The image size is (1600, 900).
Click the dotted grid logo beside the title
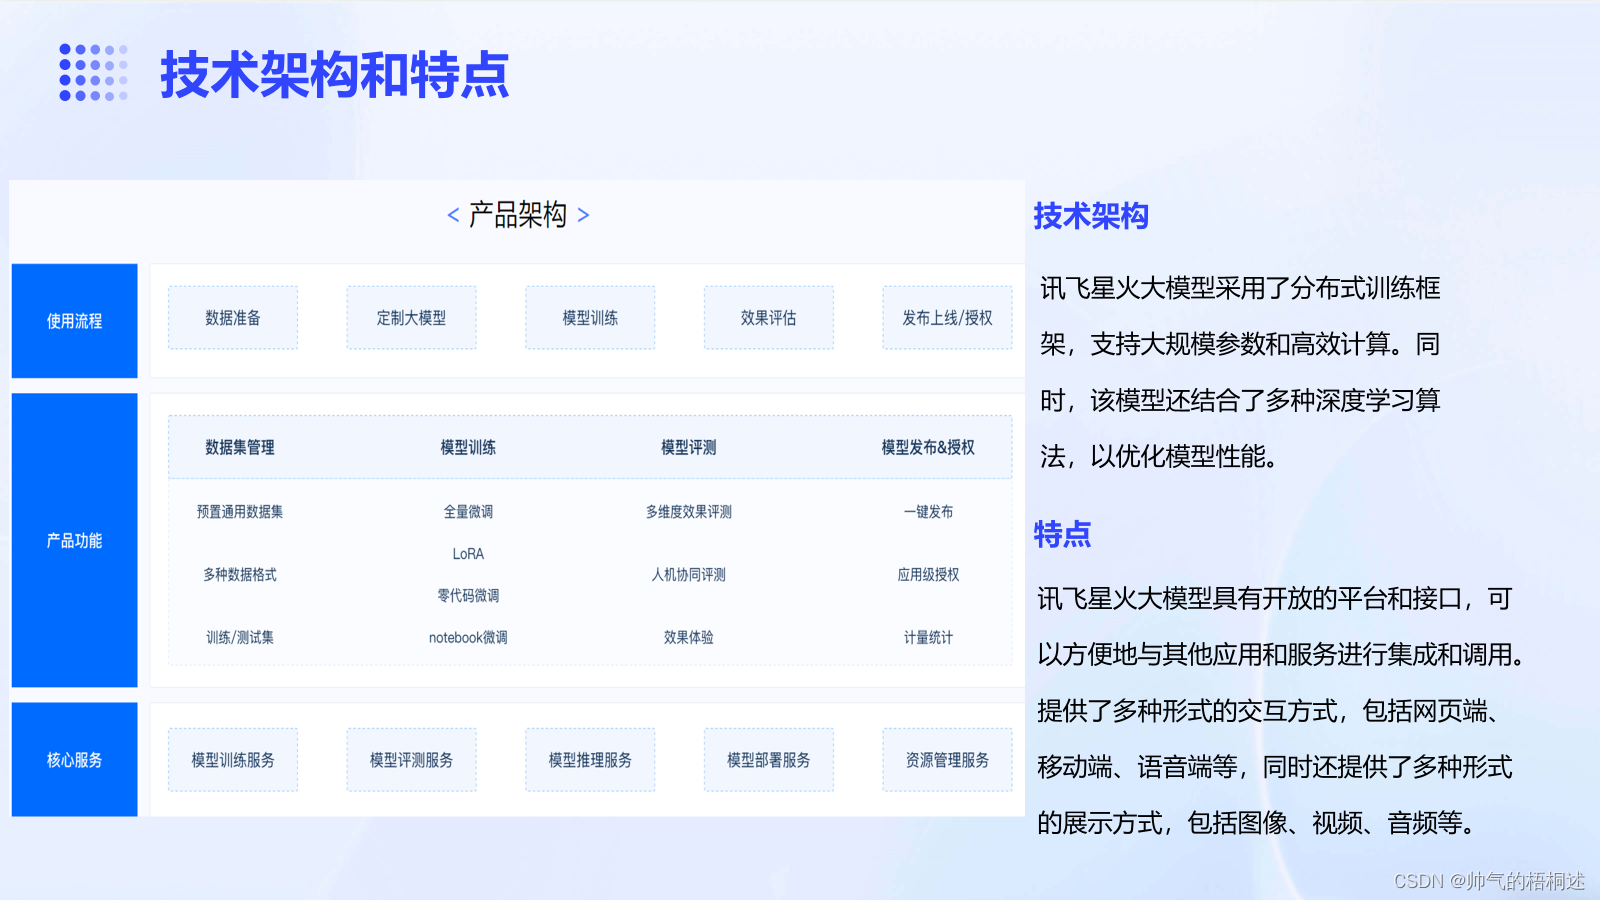[93, 72]
